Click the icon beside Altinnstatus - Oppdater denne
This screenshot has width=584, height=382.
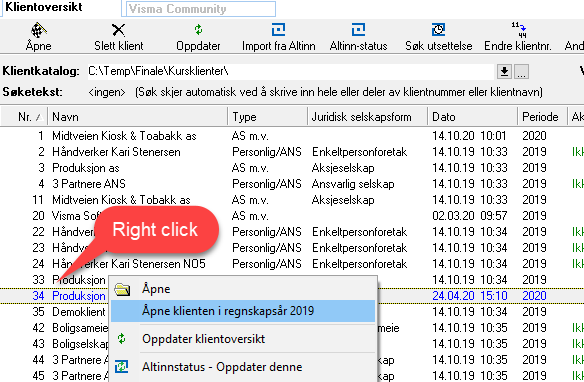click(121, 367)
